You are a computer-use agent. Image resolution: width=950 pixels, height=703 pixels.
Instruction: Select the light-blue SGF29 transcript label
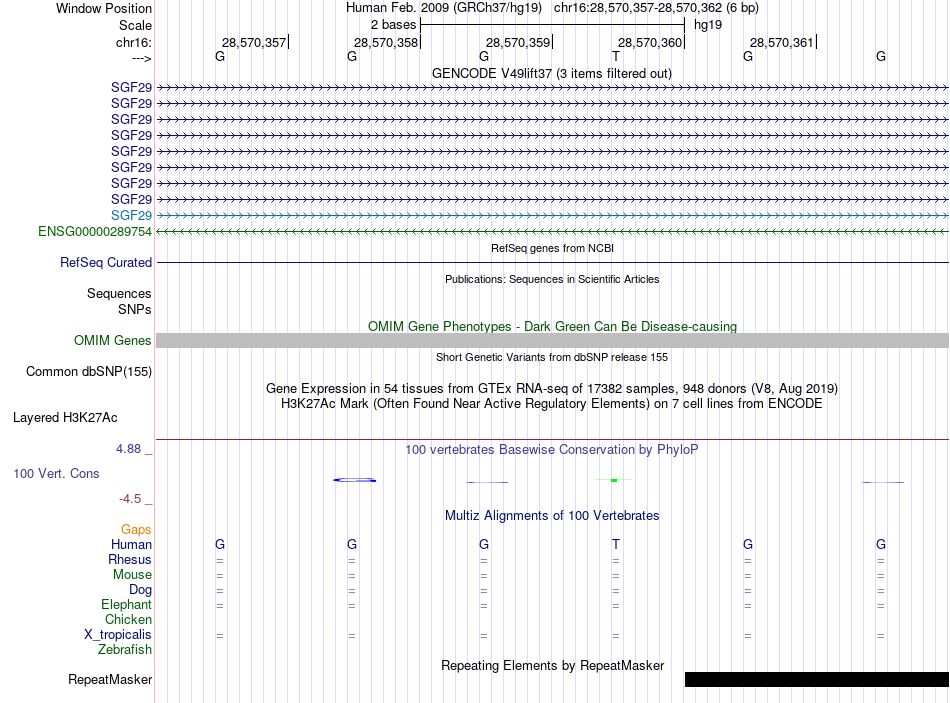131,215
